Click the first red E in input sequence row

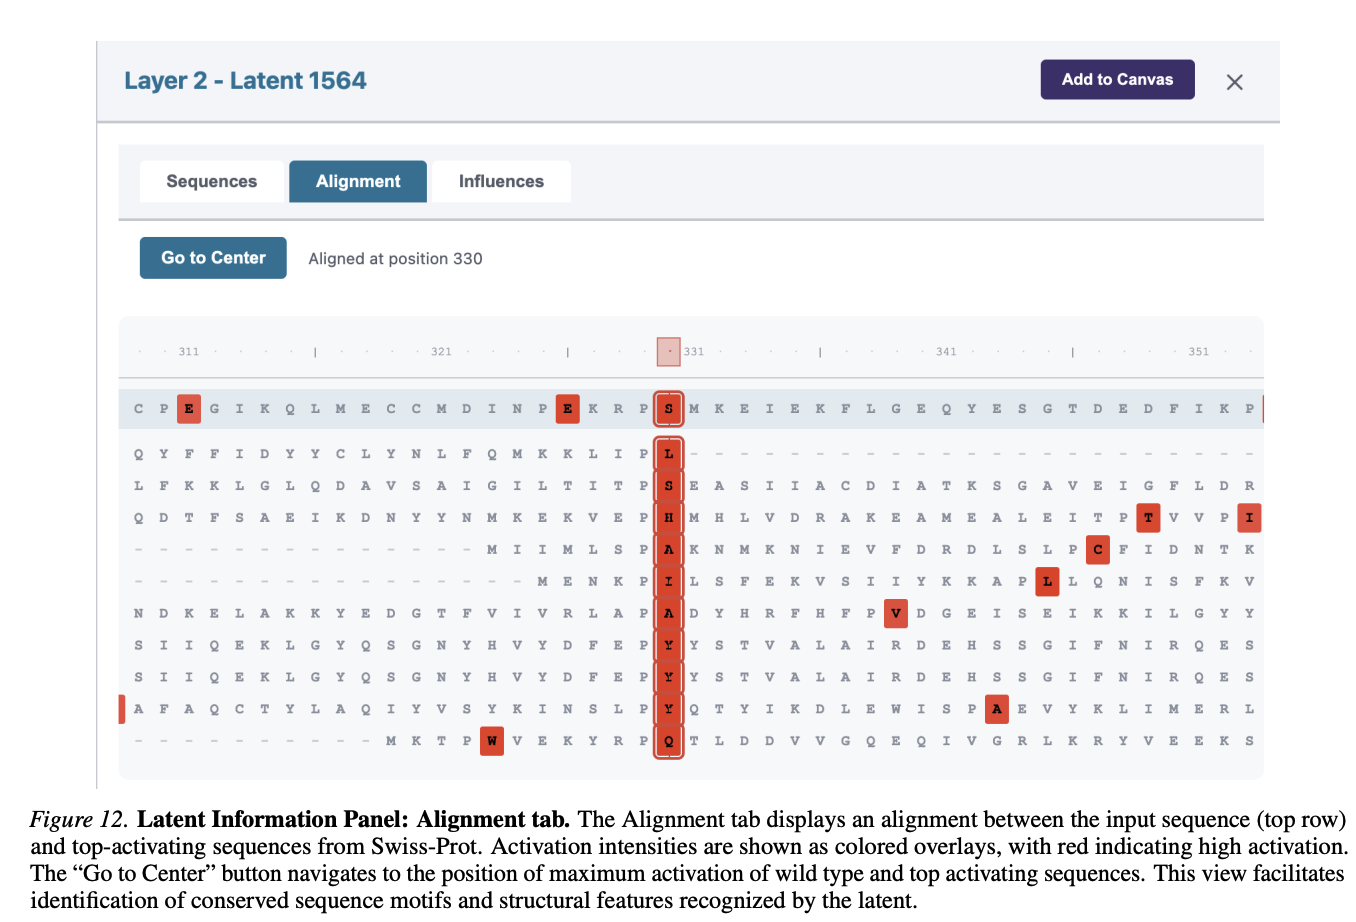[x=188, y=409]
